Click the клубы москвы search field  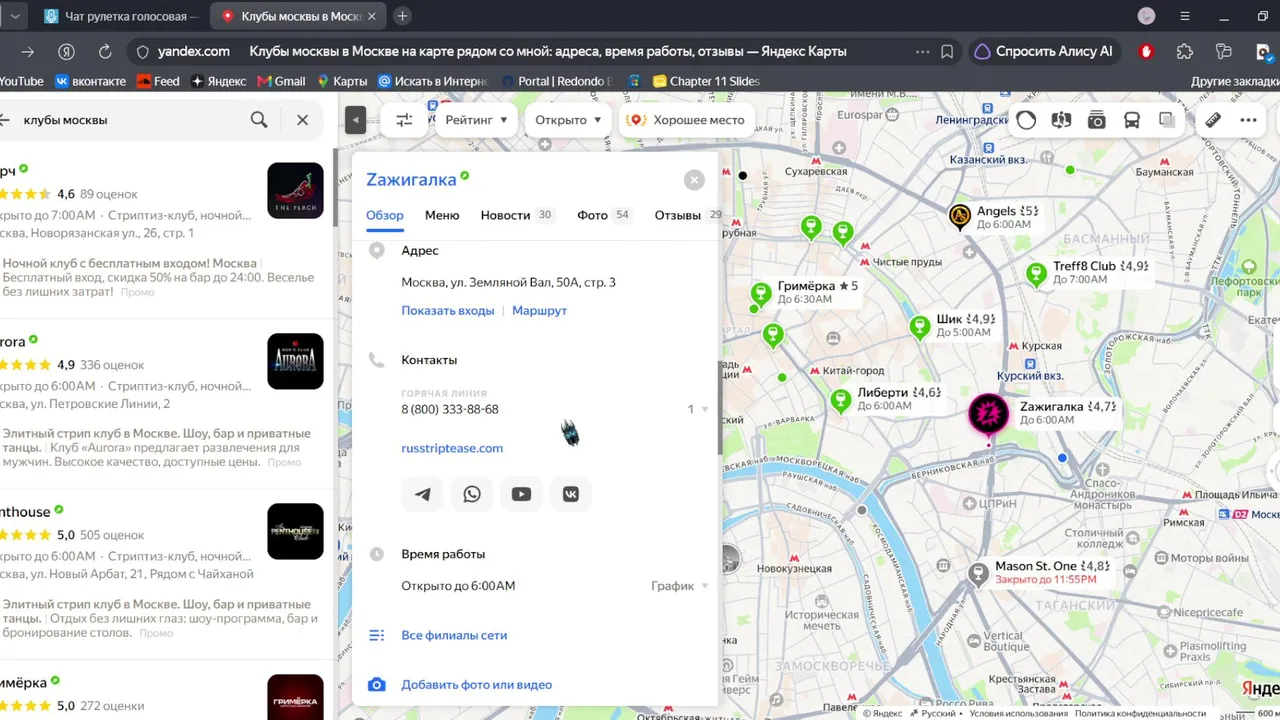pyautogui.click(x=130, y=120)
